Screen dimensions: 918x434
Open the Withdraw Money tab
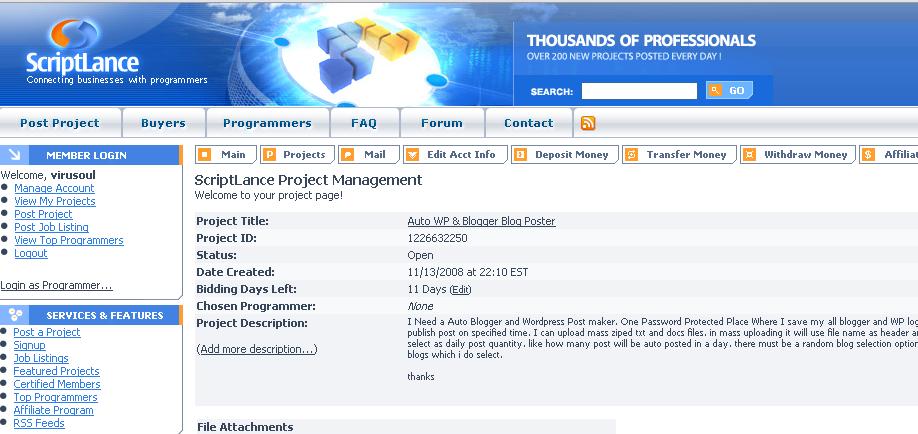pyautogui.click(x=798, y=155)
